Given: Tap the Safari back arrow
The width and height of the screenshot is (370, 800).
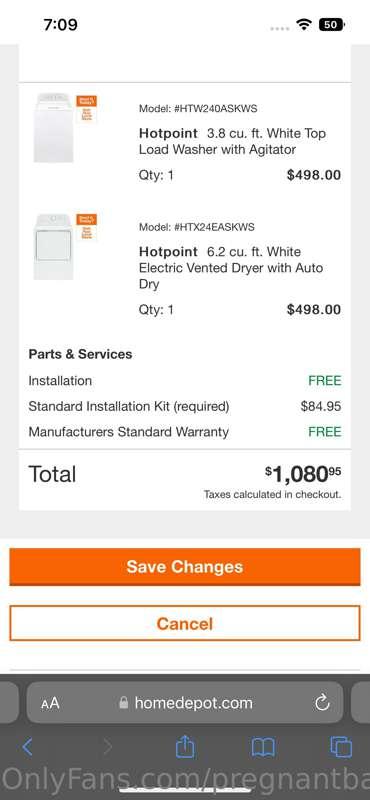Looking at the screenshot, I should tap(28, 747).
